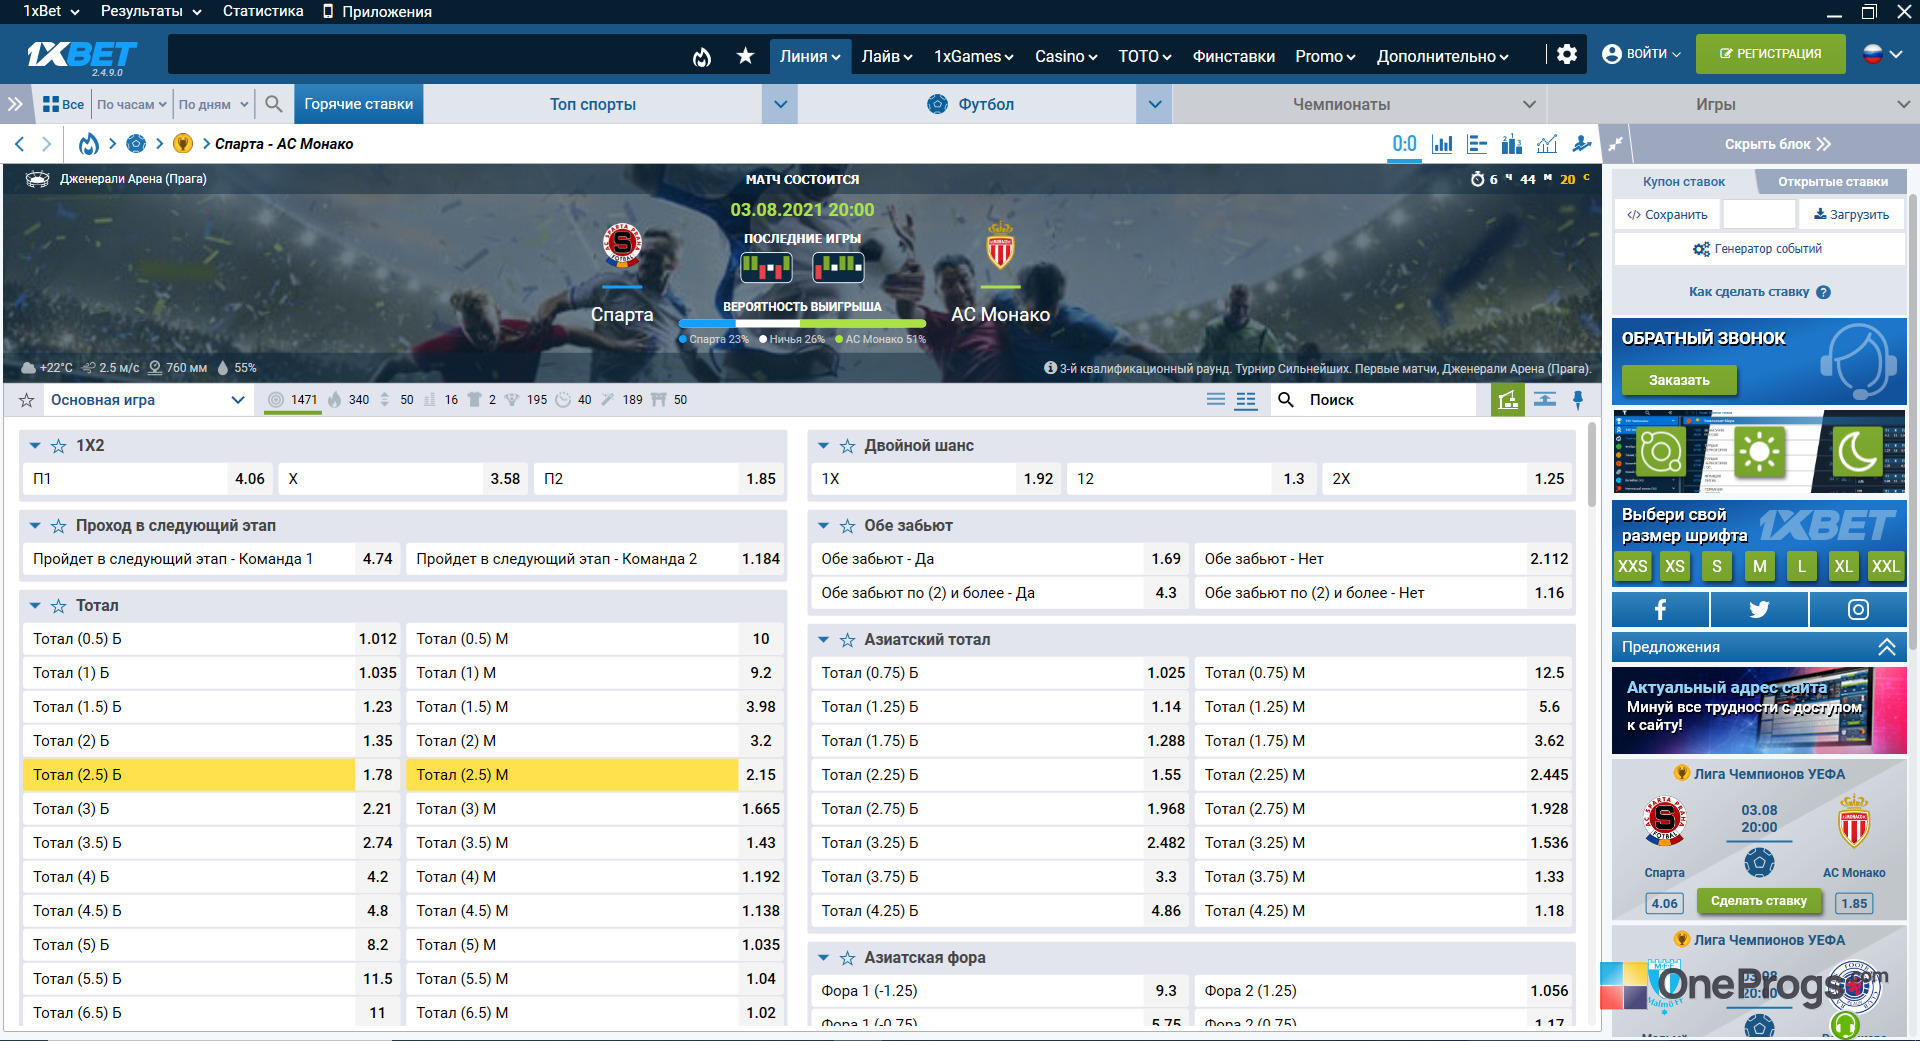Star the Проход в следующий этап market
The width and height of the screenshot is (1920, 1041).
[x=59, y=526]
